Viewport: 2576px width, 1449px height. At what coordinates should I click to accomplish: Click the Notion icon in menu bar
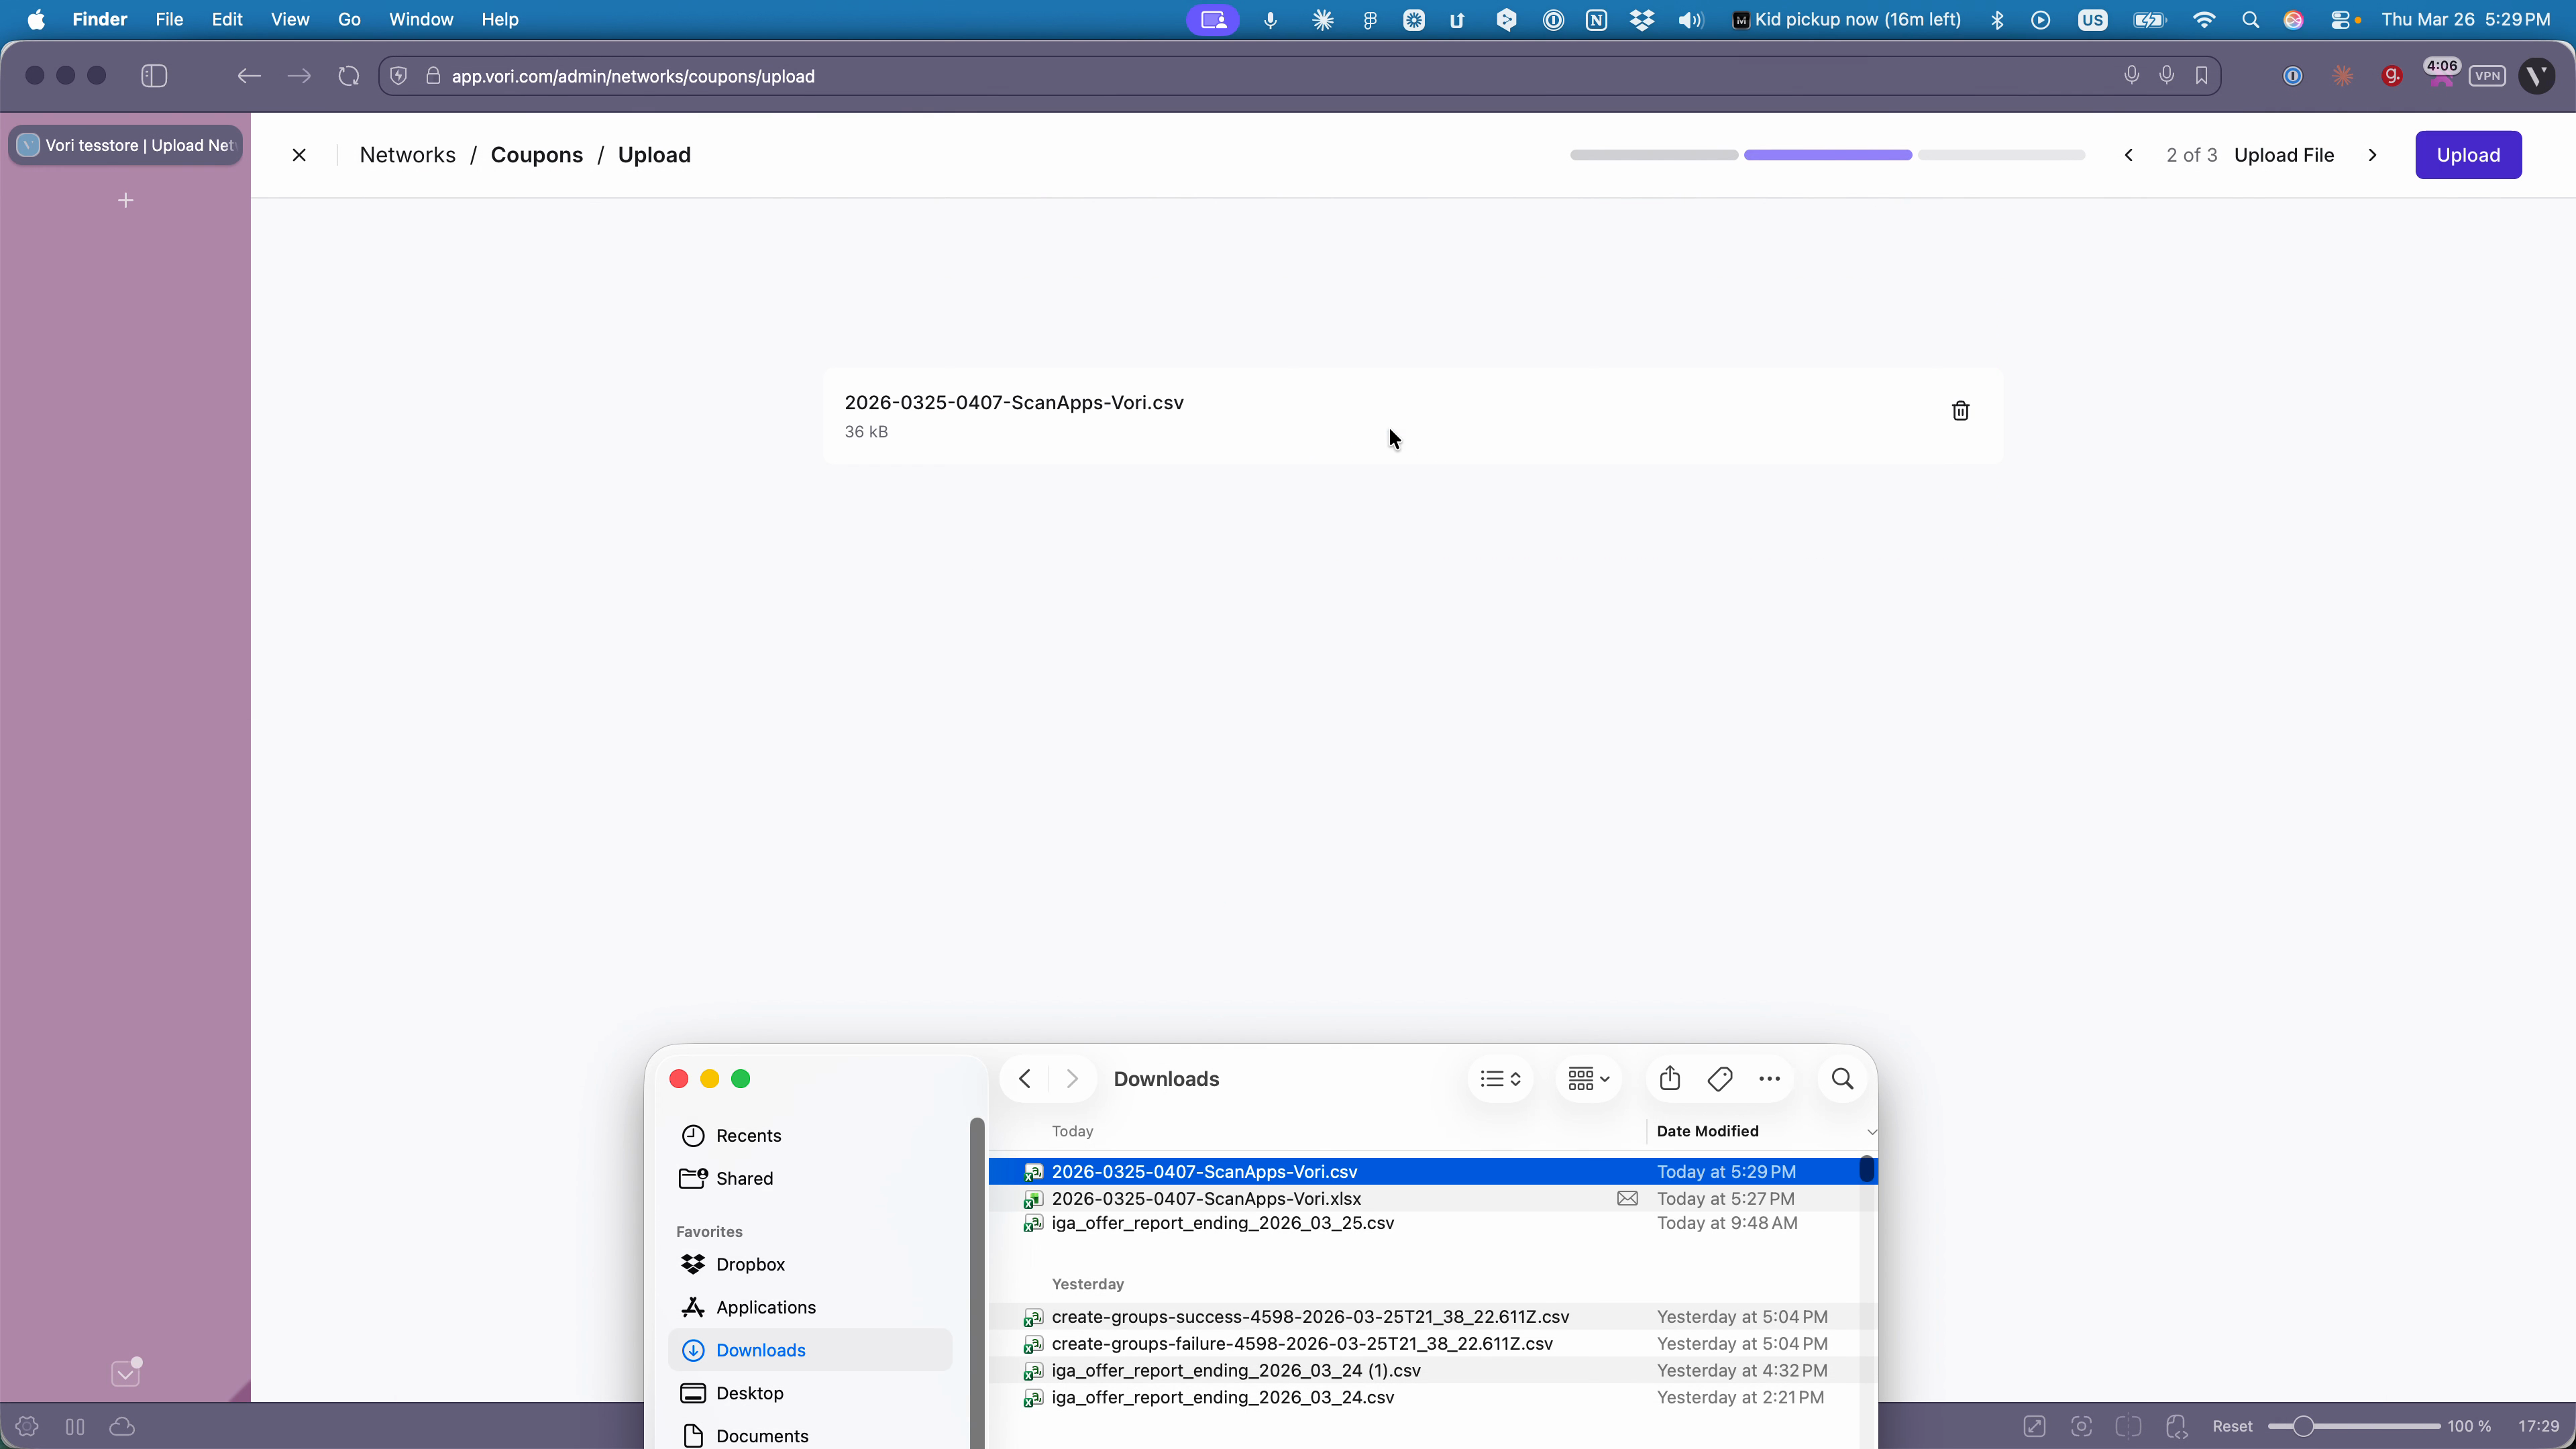[x=1597, y=20]
